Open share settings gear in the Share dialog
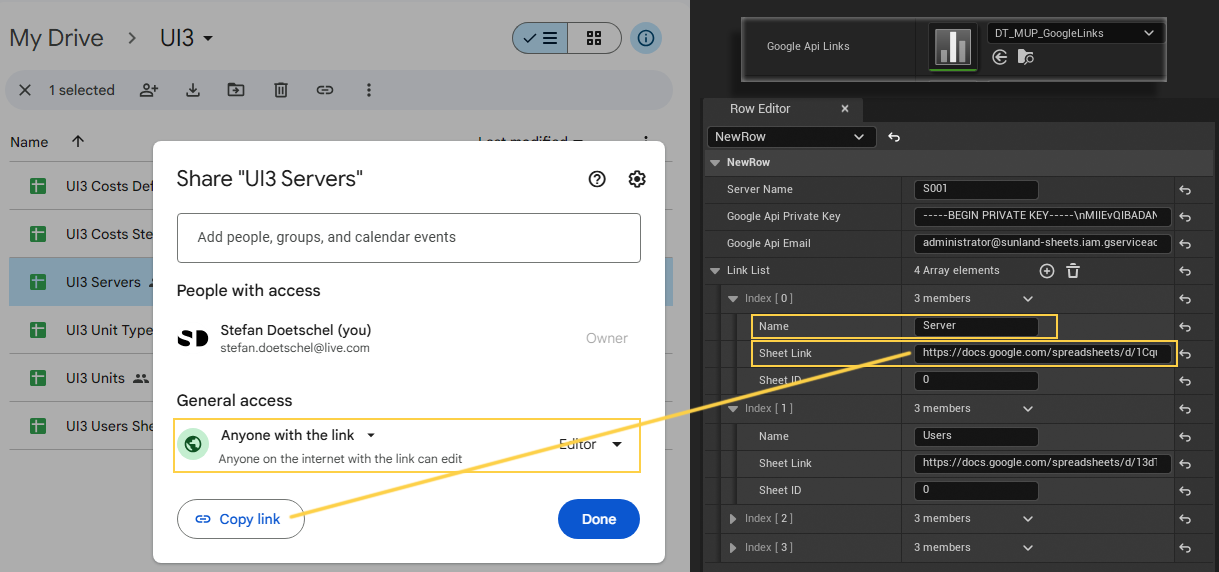Viewport: 1219px width, 572px height. (x=637, y=179)
